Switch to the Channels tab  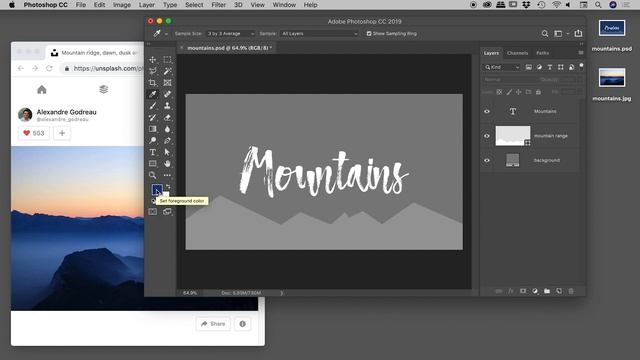point(517,53)
